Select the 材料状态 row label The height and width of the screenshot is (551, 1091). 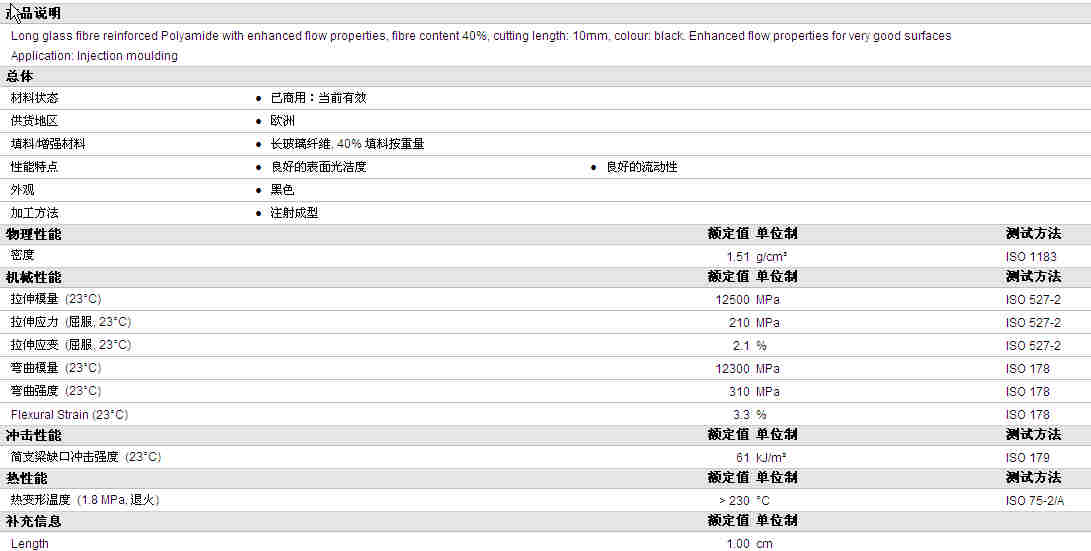(x=34, y=98)
